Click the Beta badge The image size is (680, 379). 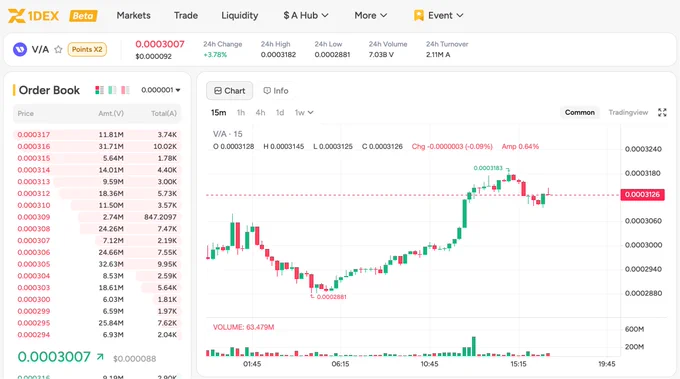click(83, 16)
